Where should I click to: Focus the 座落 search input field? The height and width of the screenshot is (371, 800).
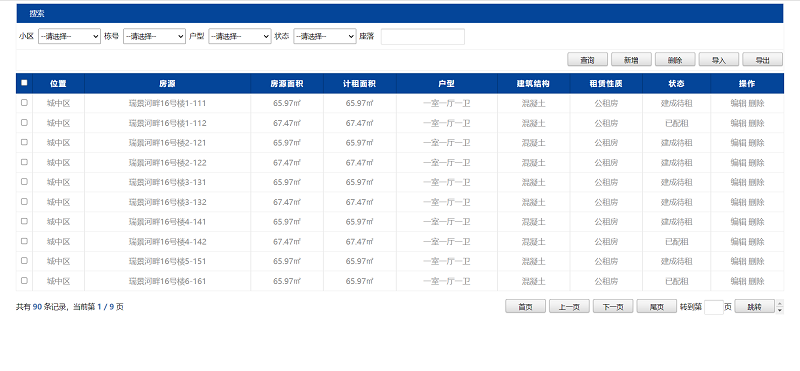coord(423,37)
